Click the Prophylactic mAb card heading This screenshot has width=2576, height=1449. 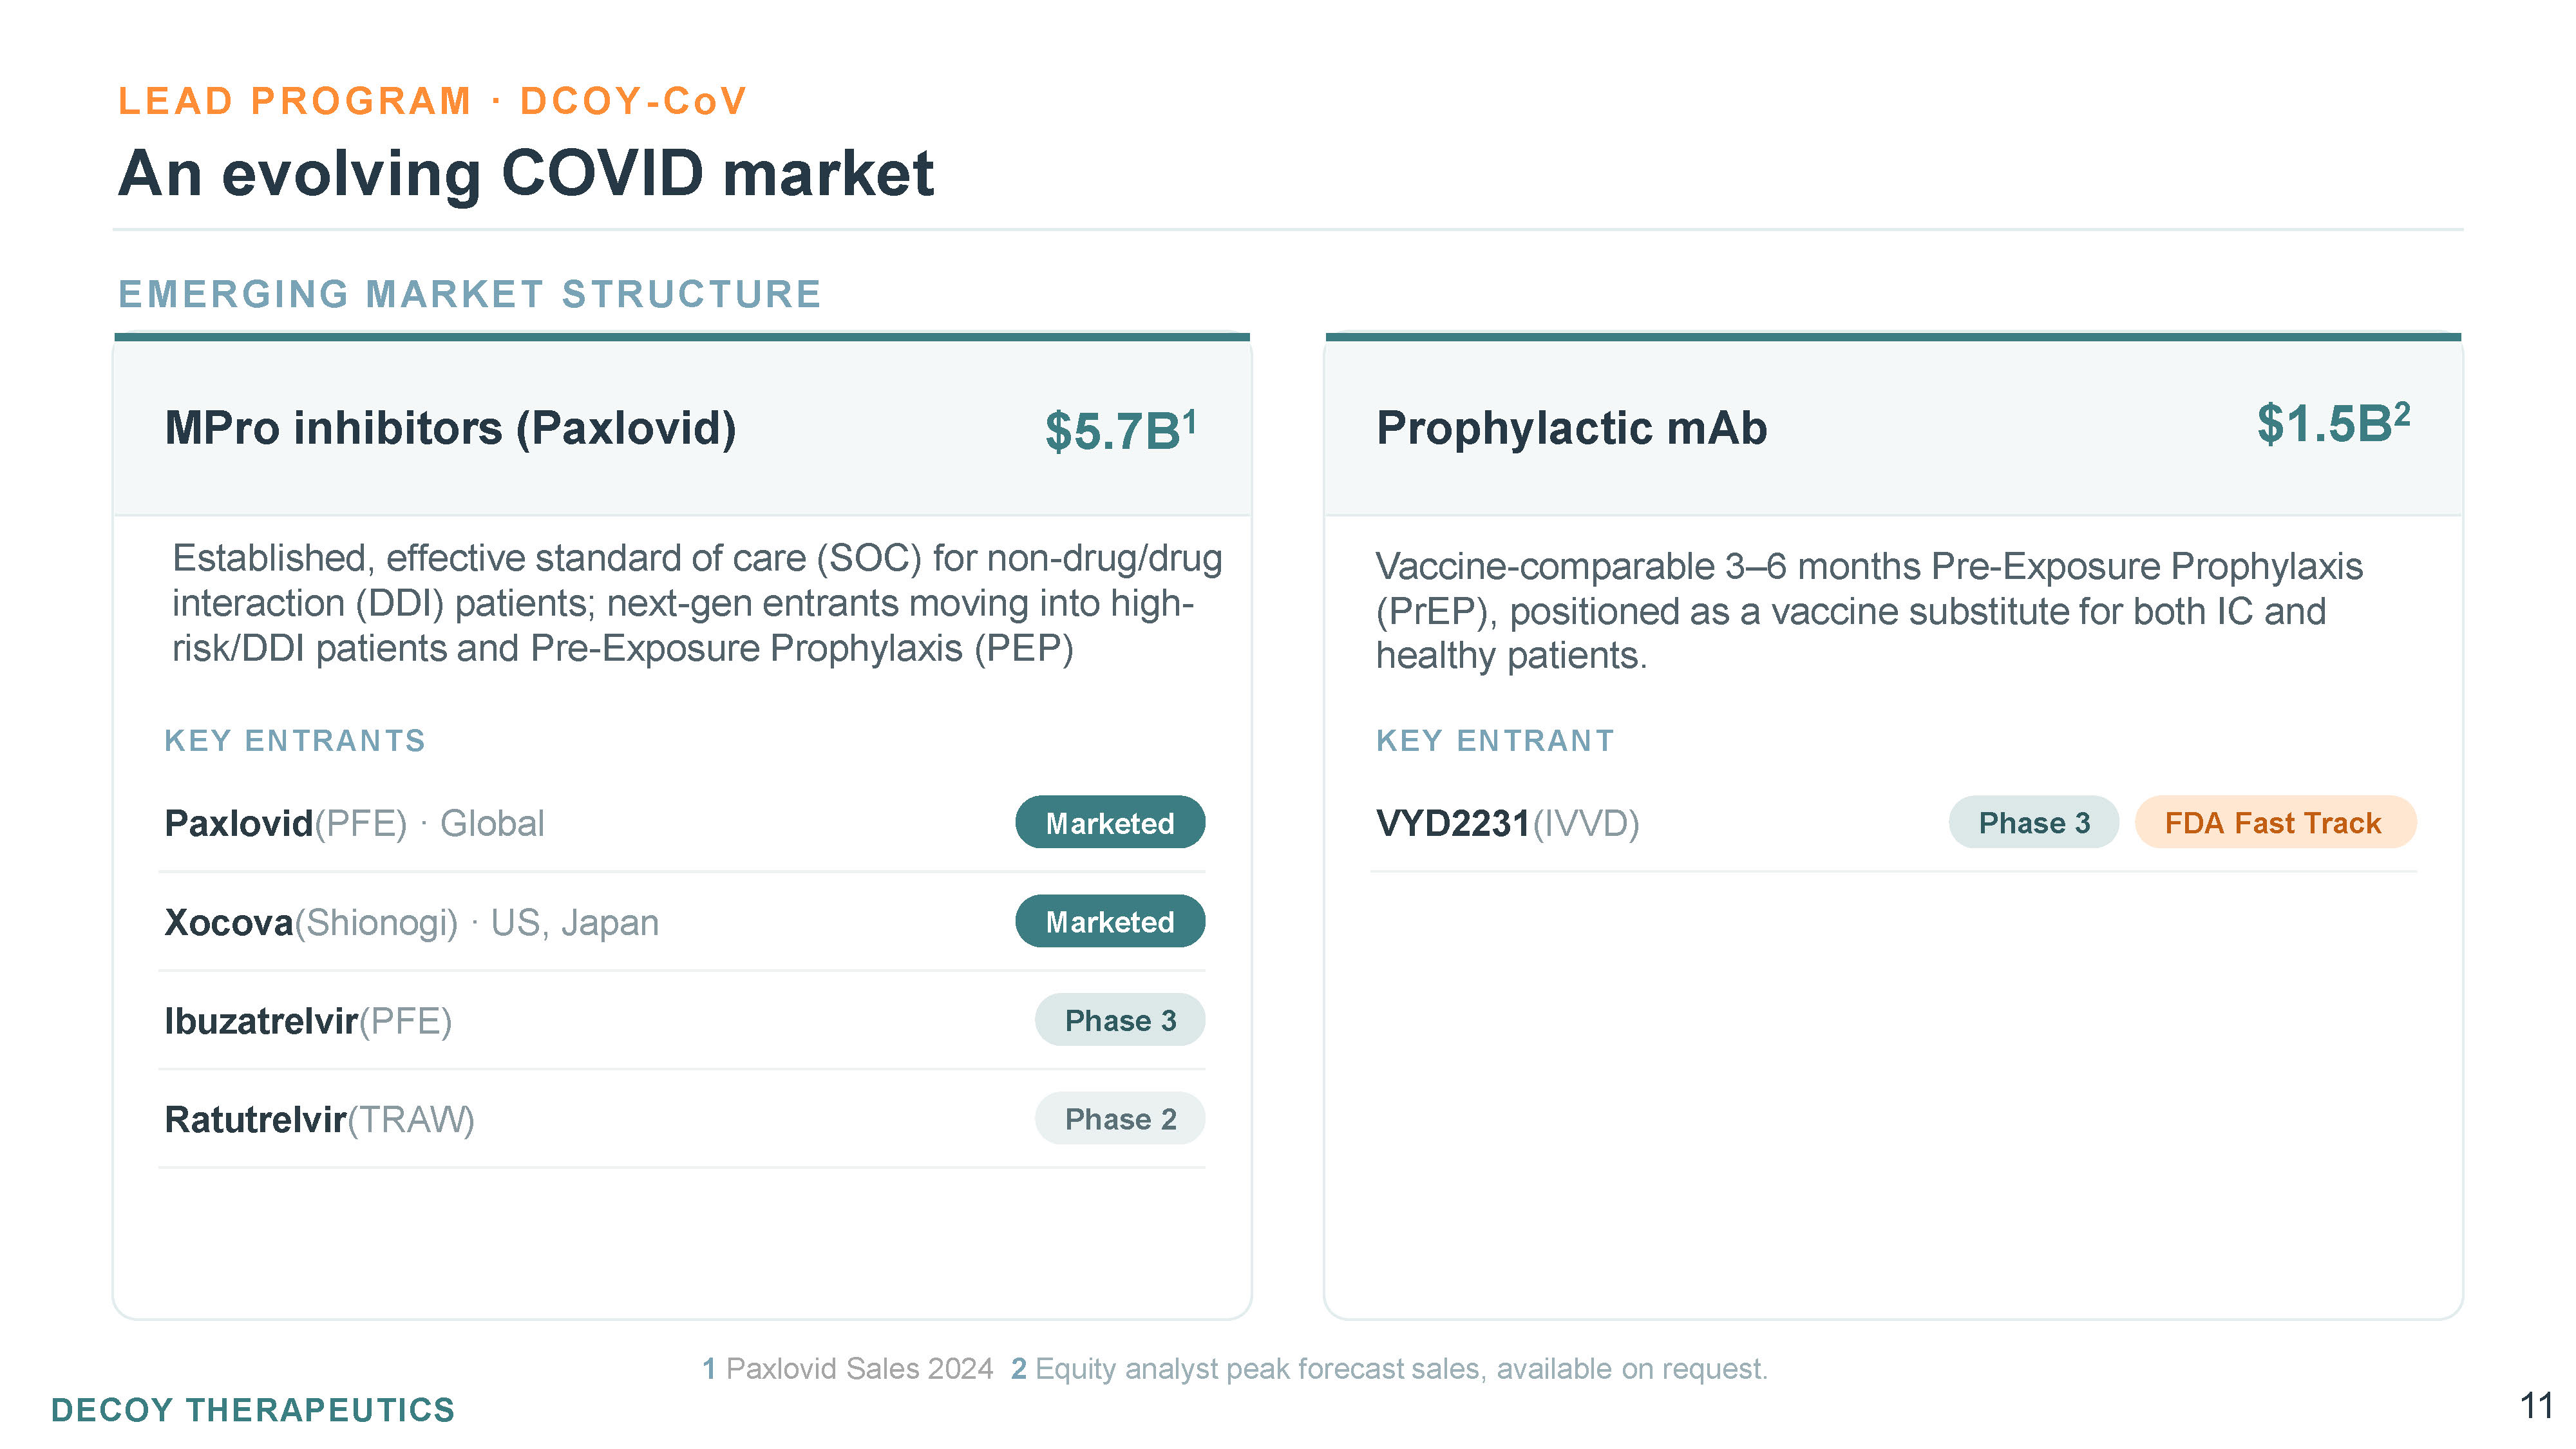1572,428
